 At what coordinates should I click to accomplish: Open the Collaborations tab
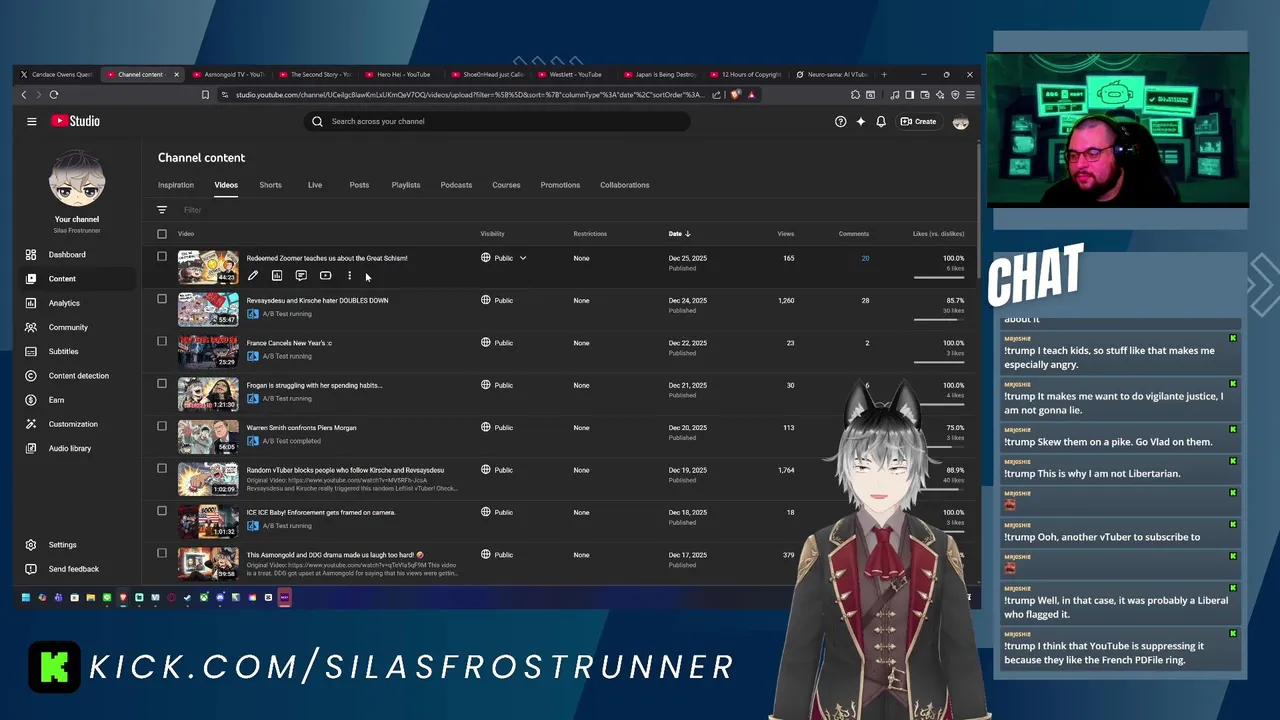625,185
